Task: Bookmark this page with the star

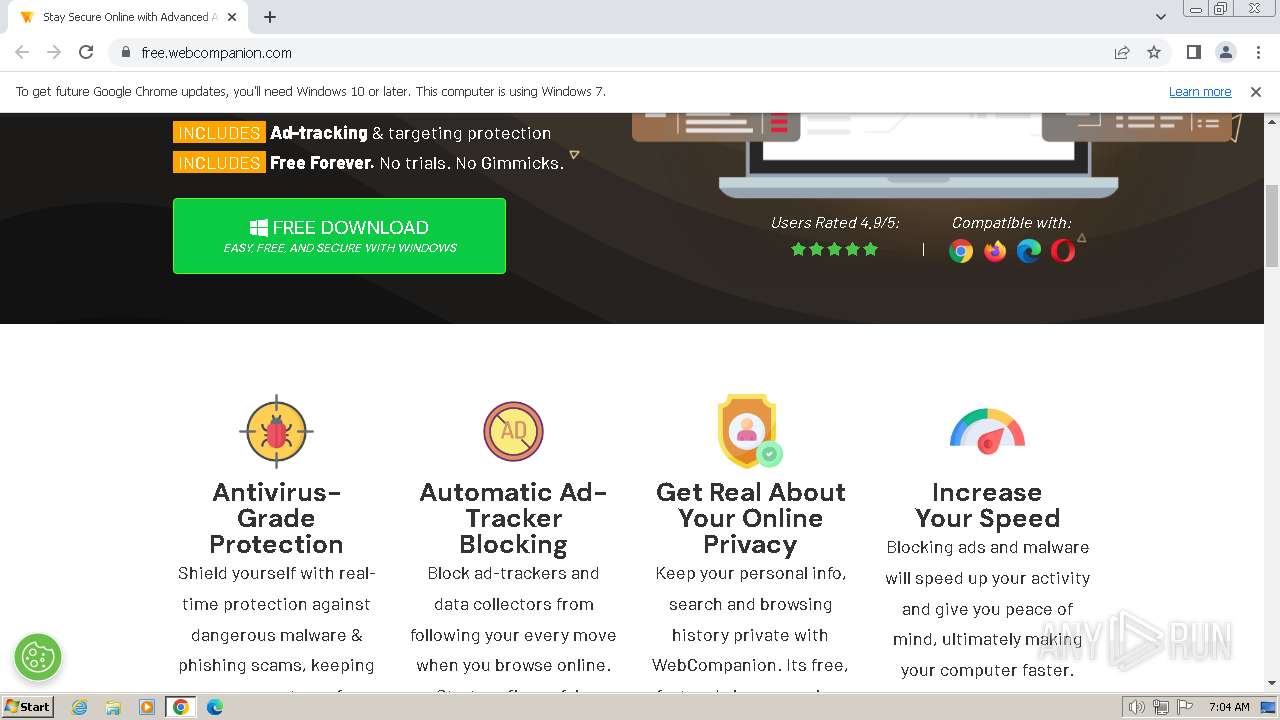Action: [x=1154, y=53]
